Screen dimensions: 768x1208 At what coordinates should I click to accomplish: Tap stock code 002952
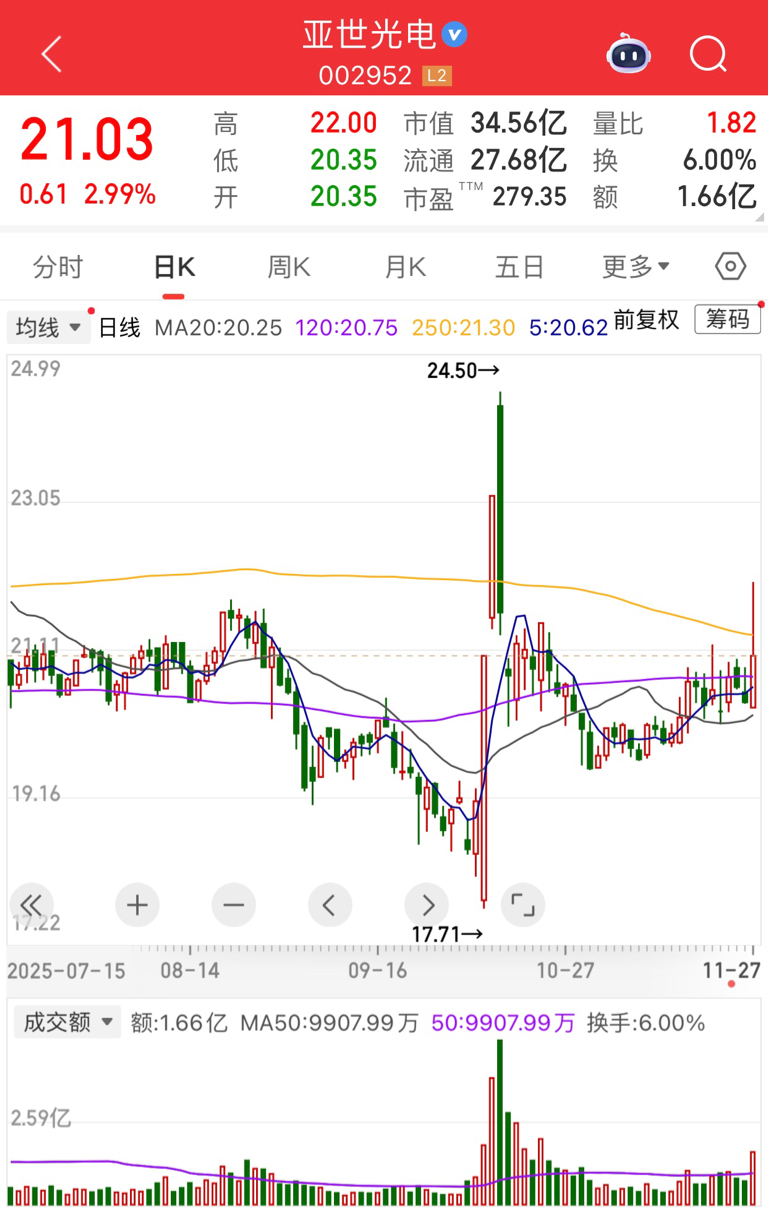[365, 75]
